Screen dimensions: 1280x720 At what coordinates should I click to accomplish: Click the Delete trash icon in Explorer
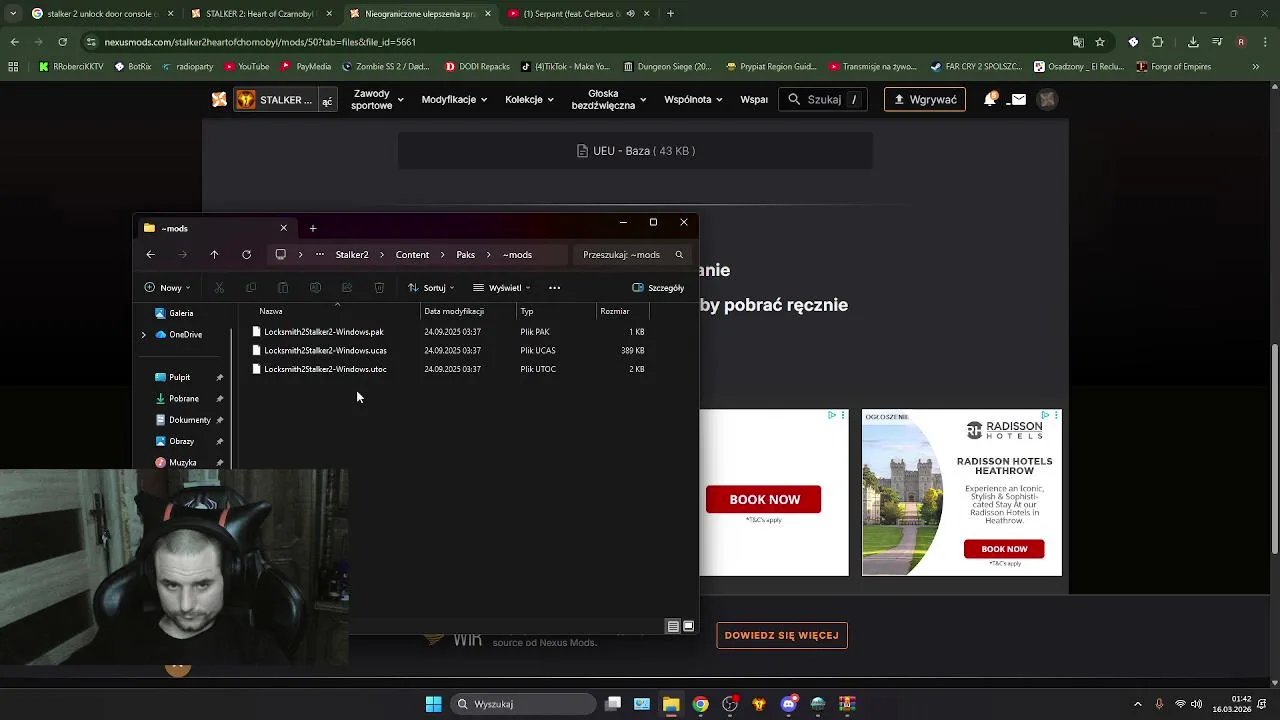pos(379,288)
